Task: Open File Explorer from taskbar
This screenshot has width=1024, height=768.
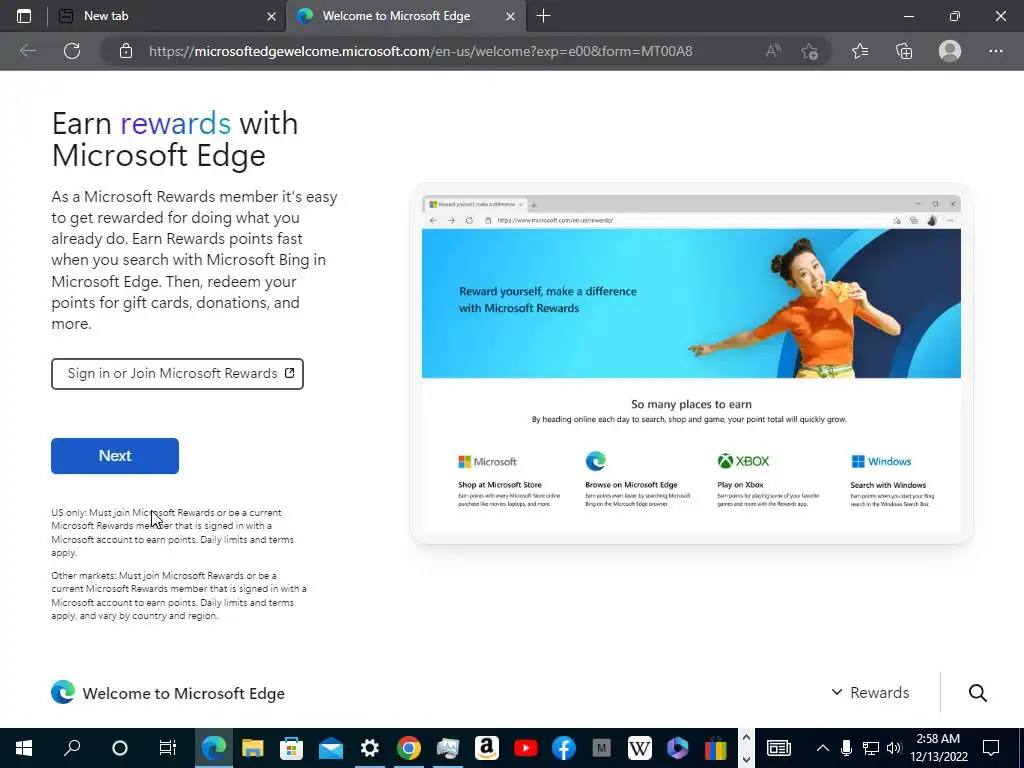Action: point(253,748)
